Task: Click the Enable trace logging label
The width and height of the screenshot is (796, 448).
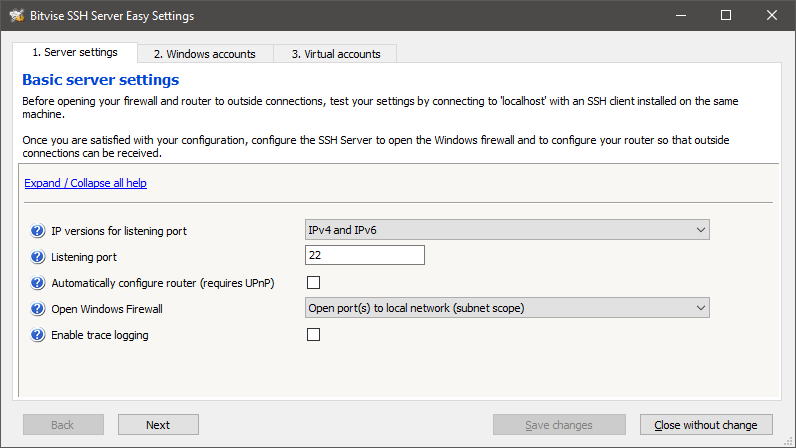Action: coord(100,335)
